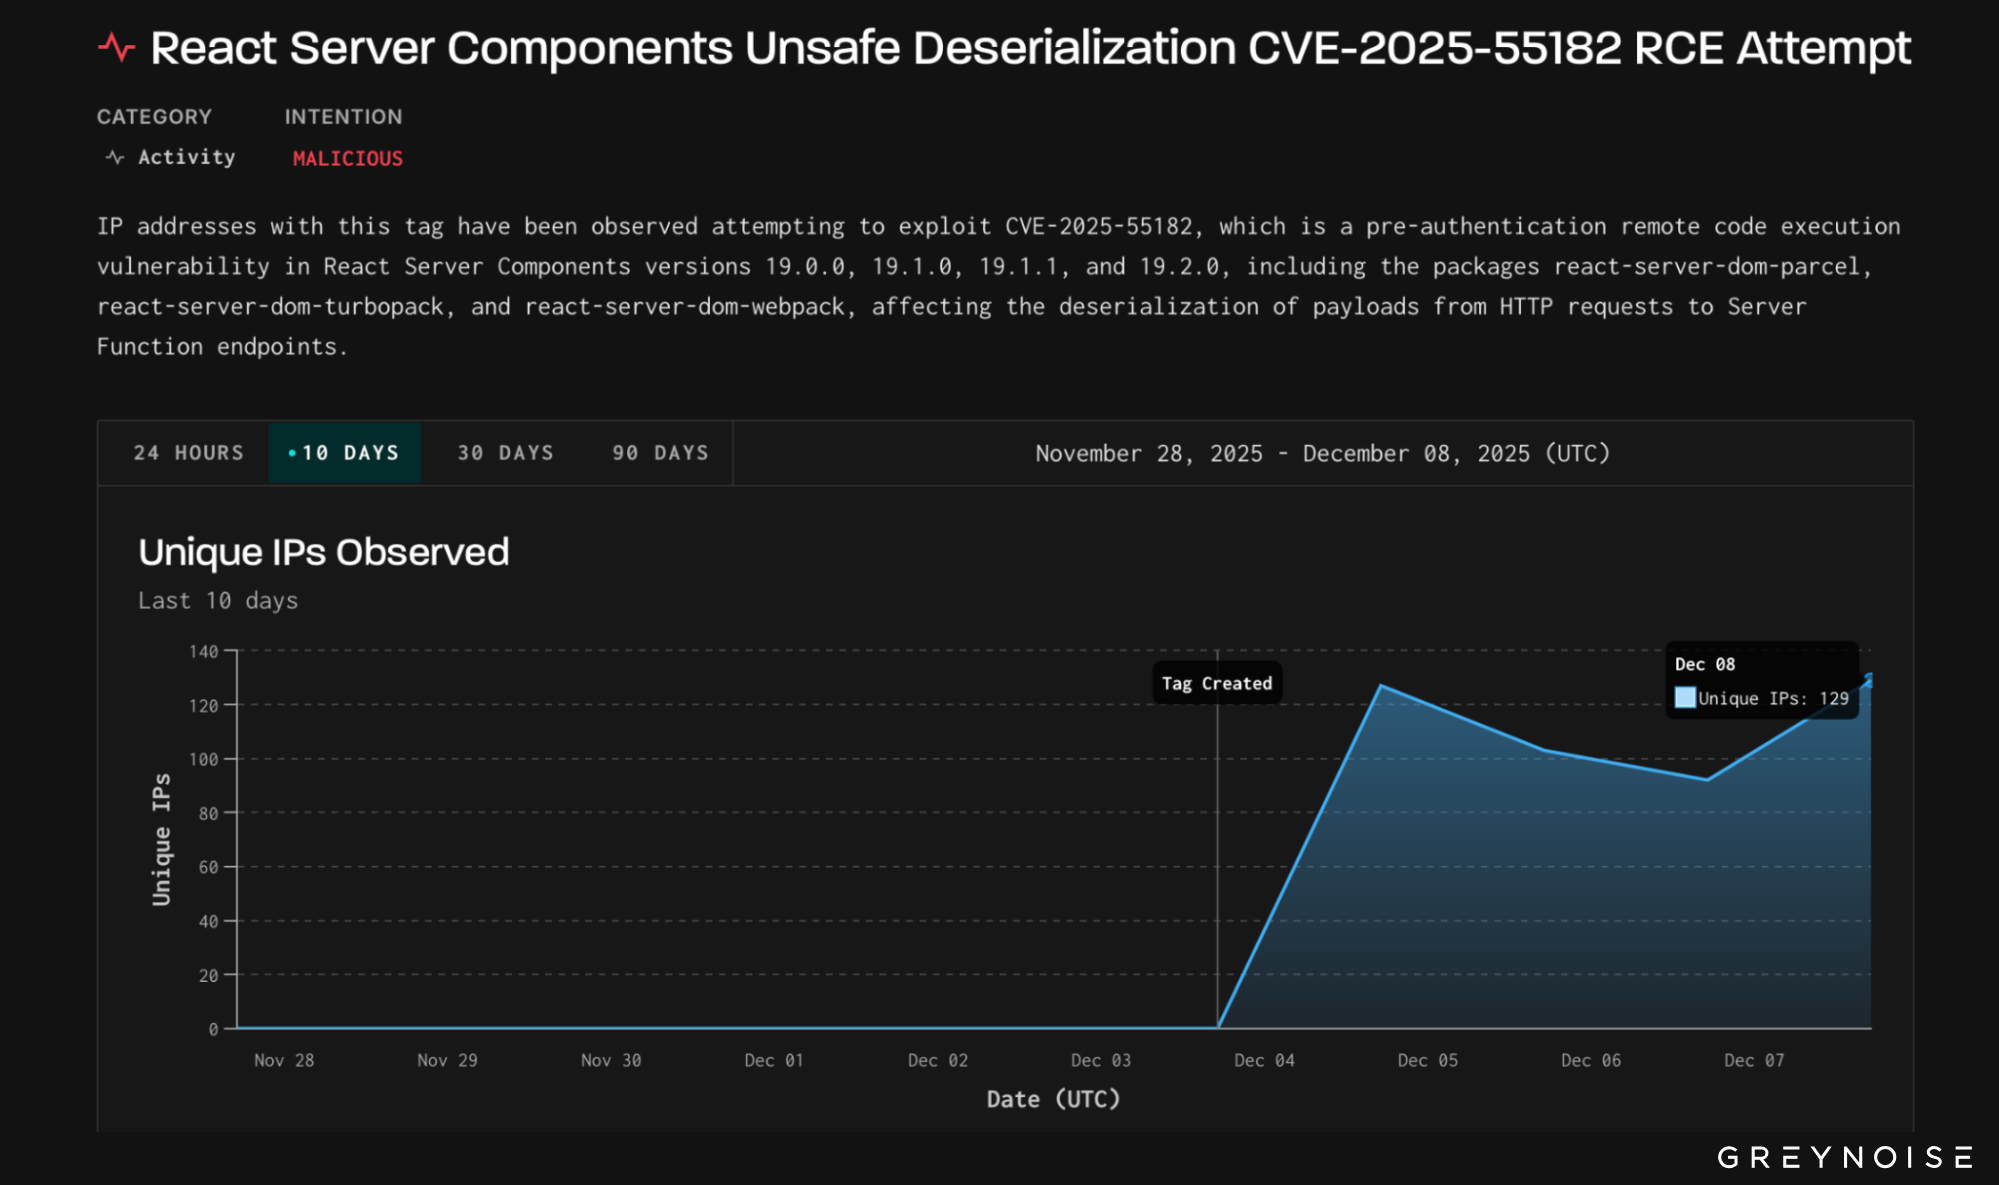Click the red pulse icon beside the title

click(x=116, y=48)
